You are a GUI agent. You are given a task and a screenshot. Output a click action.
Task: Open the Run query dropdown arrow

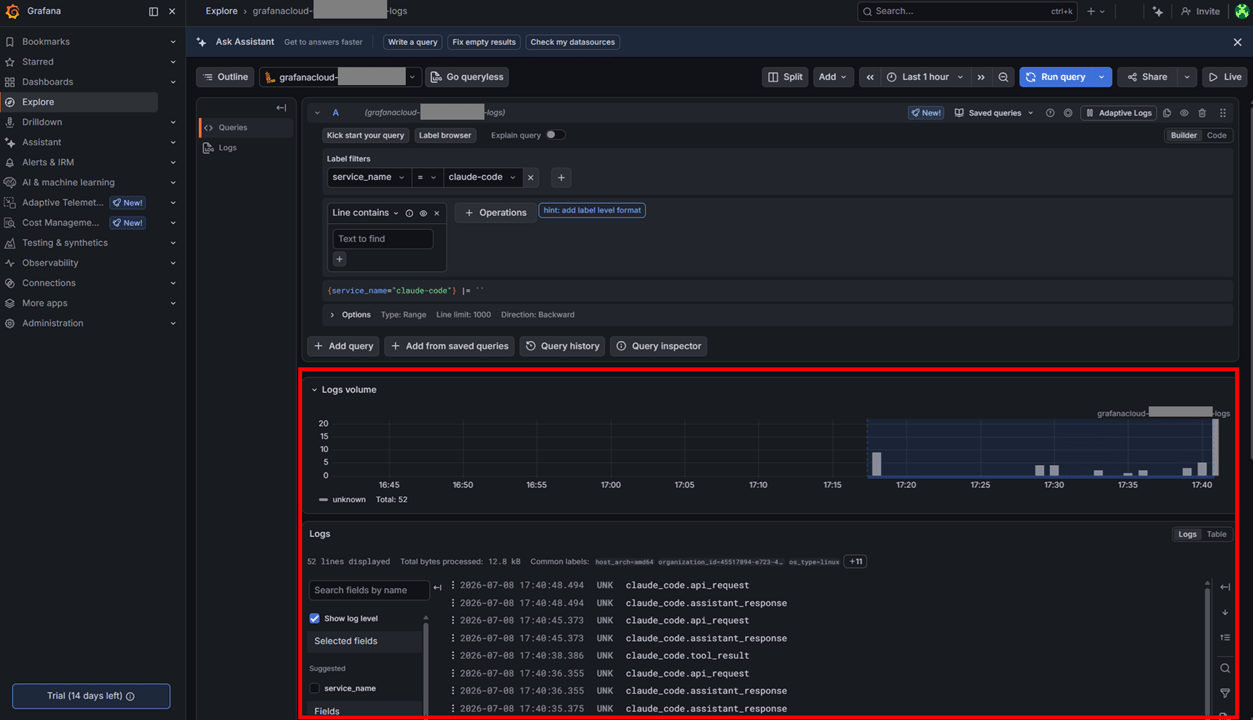tap(1101, 77)
